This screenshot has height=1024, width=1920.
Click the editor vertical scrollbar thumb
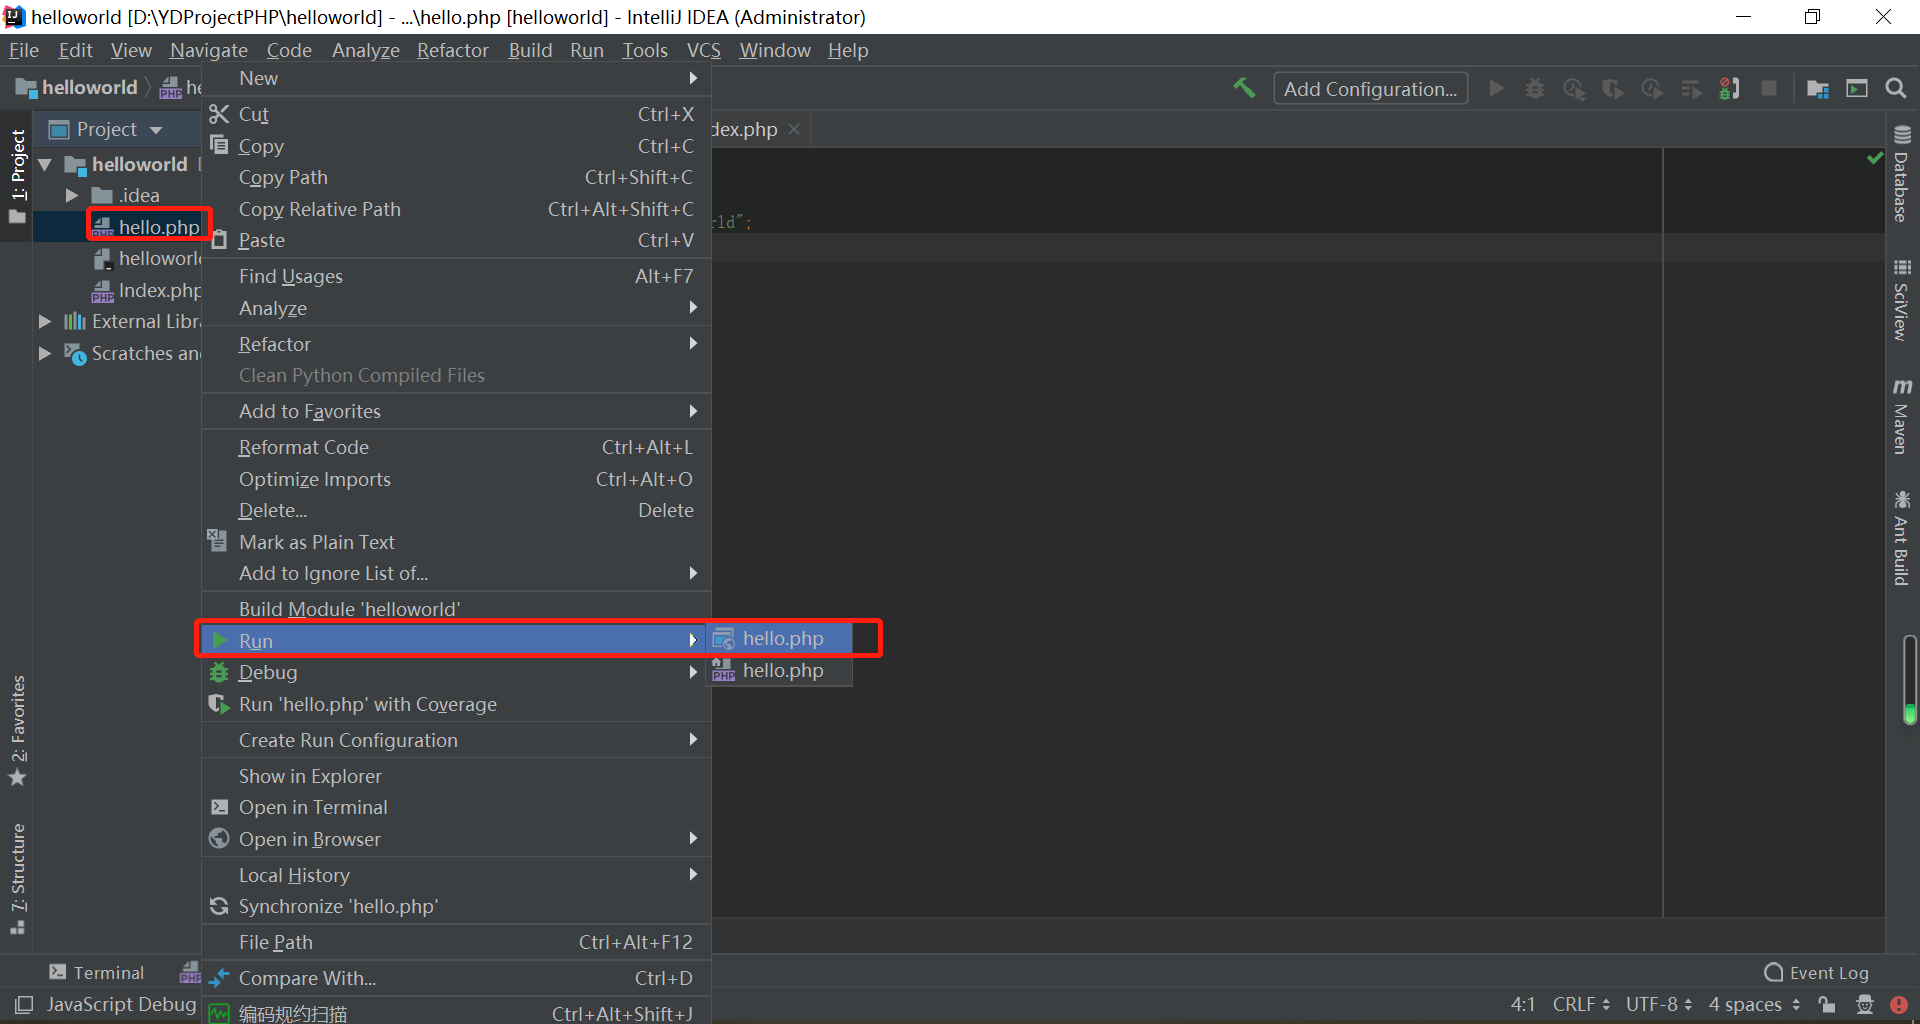(x=1909, y=678)
